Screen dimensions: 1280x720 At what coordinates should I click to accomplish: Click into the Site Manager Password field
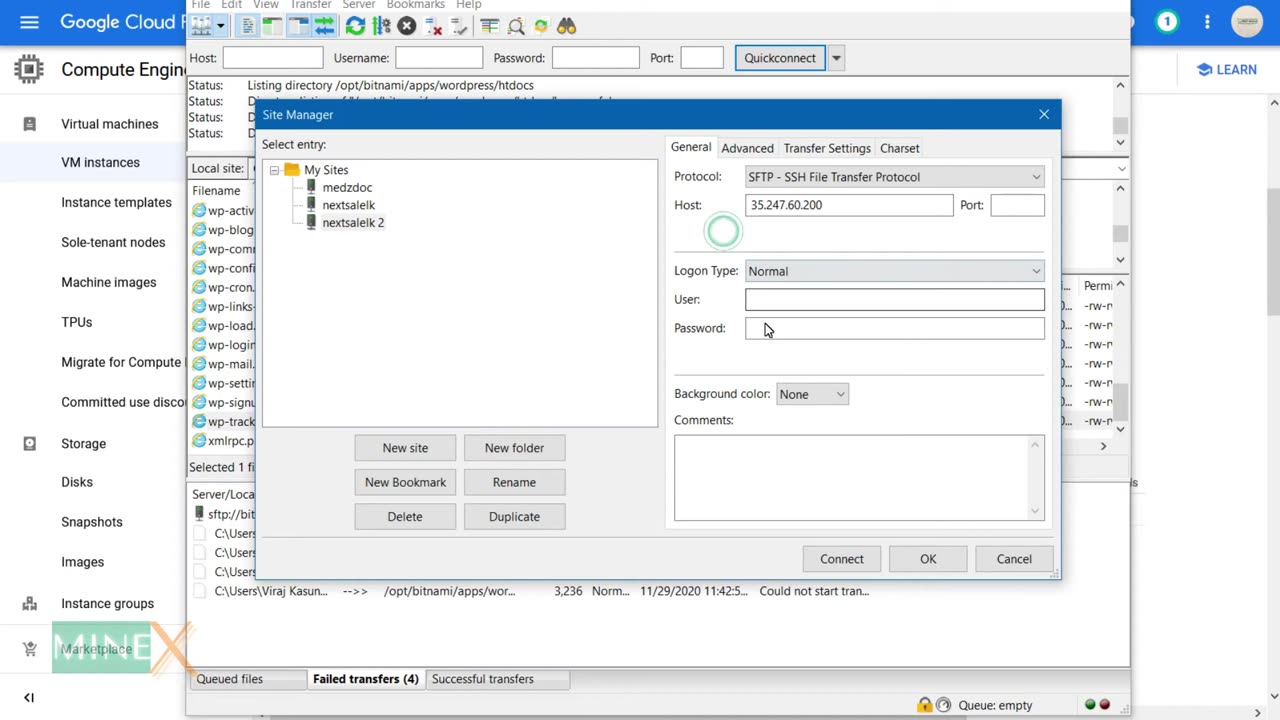point(894,328)
